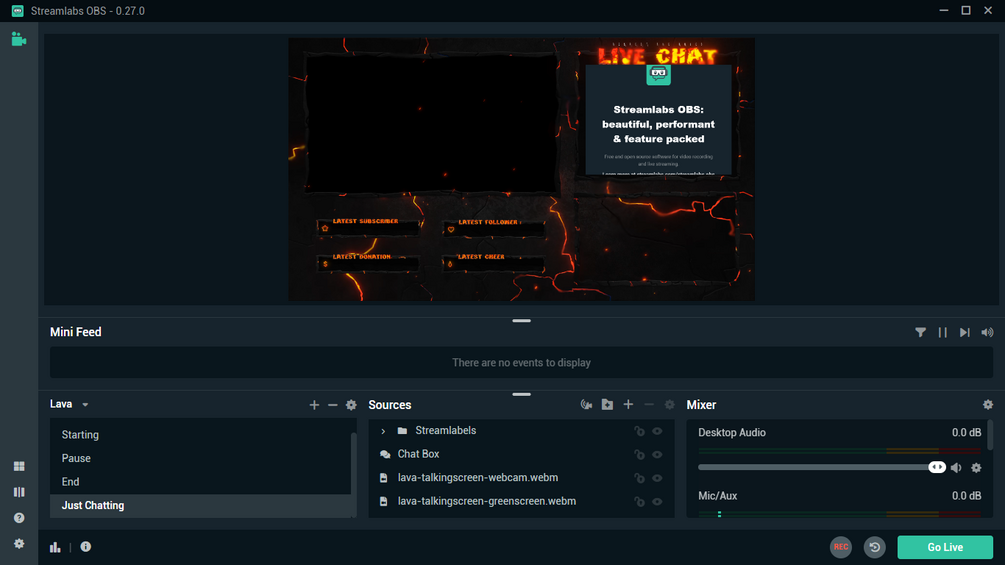1005x565 pixels.
Task: Toggle Studio Mode columns icon in sidebar
Action: pos(19,492)
